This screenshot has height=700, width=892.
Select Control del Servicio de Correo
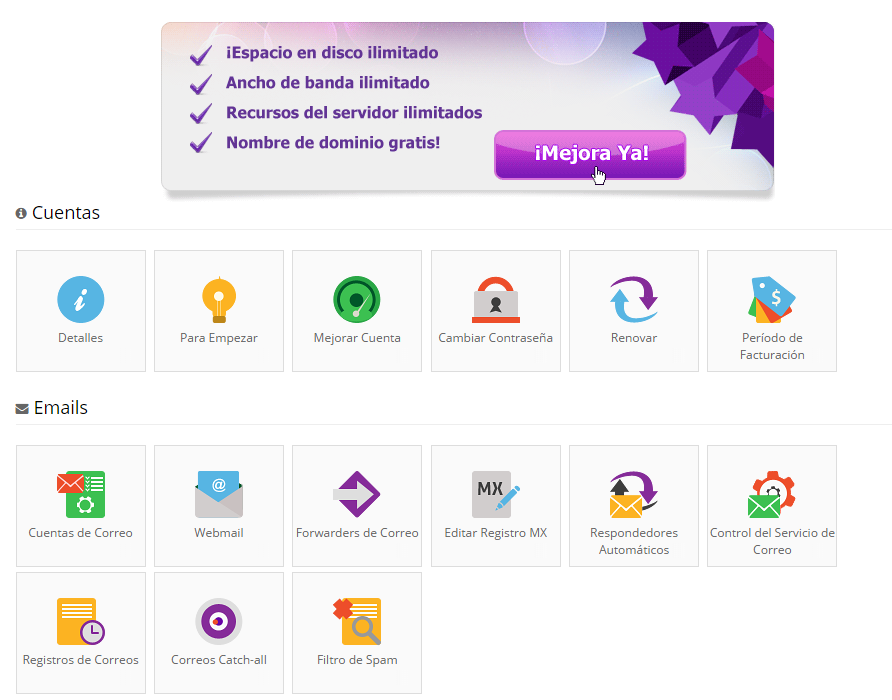pyautogui.click(x=771, y=494)
